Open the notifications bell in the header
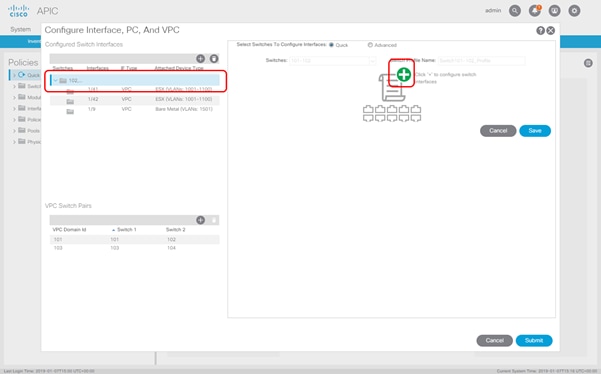 click(535, 11)
